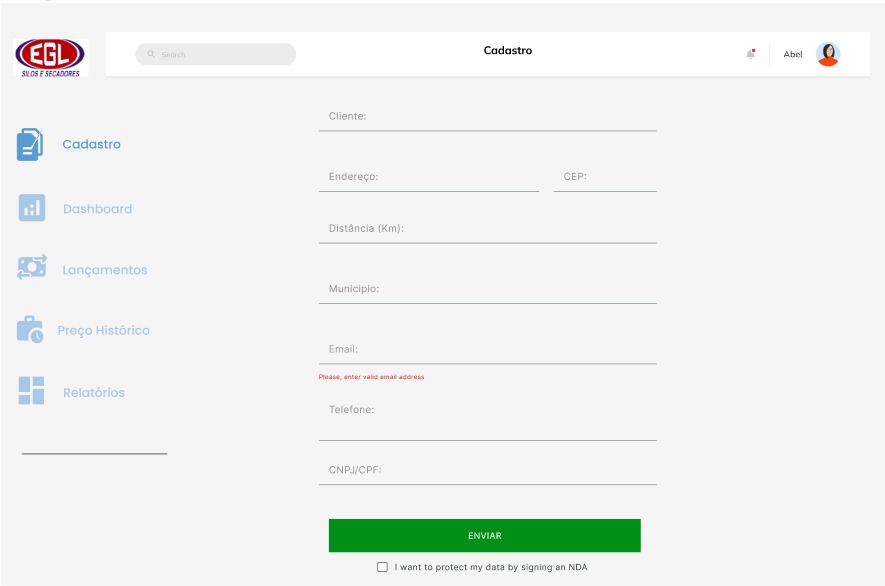Click the Lançamentos money transfer icon
Viewport: 885px width, 586px height.
point(31,268)
